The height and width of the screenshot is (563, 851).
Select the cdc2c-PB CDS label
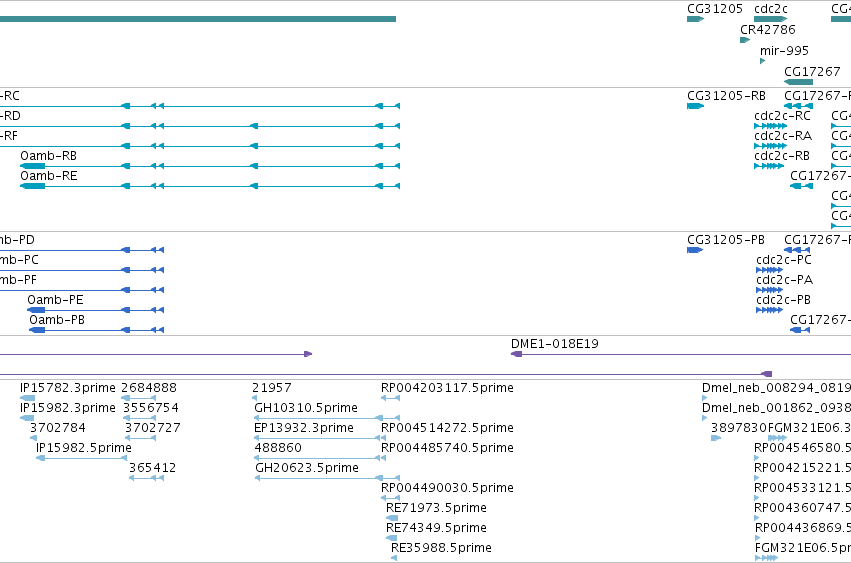[783, 300]
